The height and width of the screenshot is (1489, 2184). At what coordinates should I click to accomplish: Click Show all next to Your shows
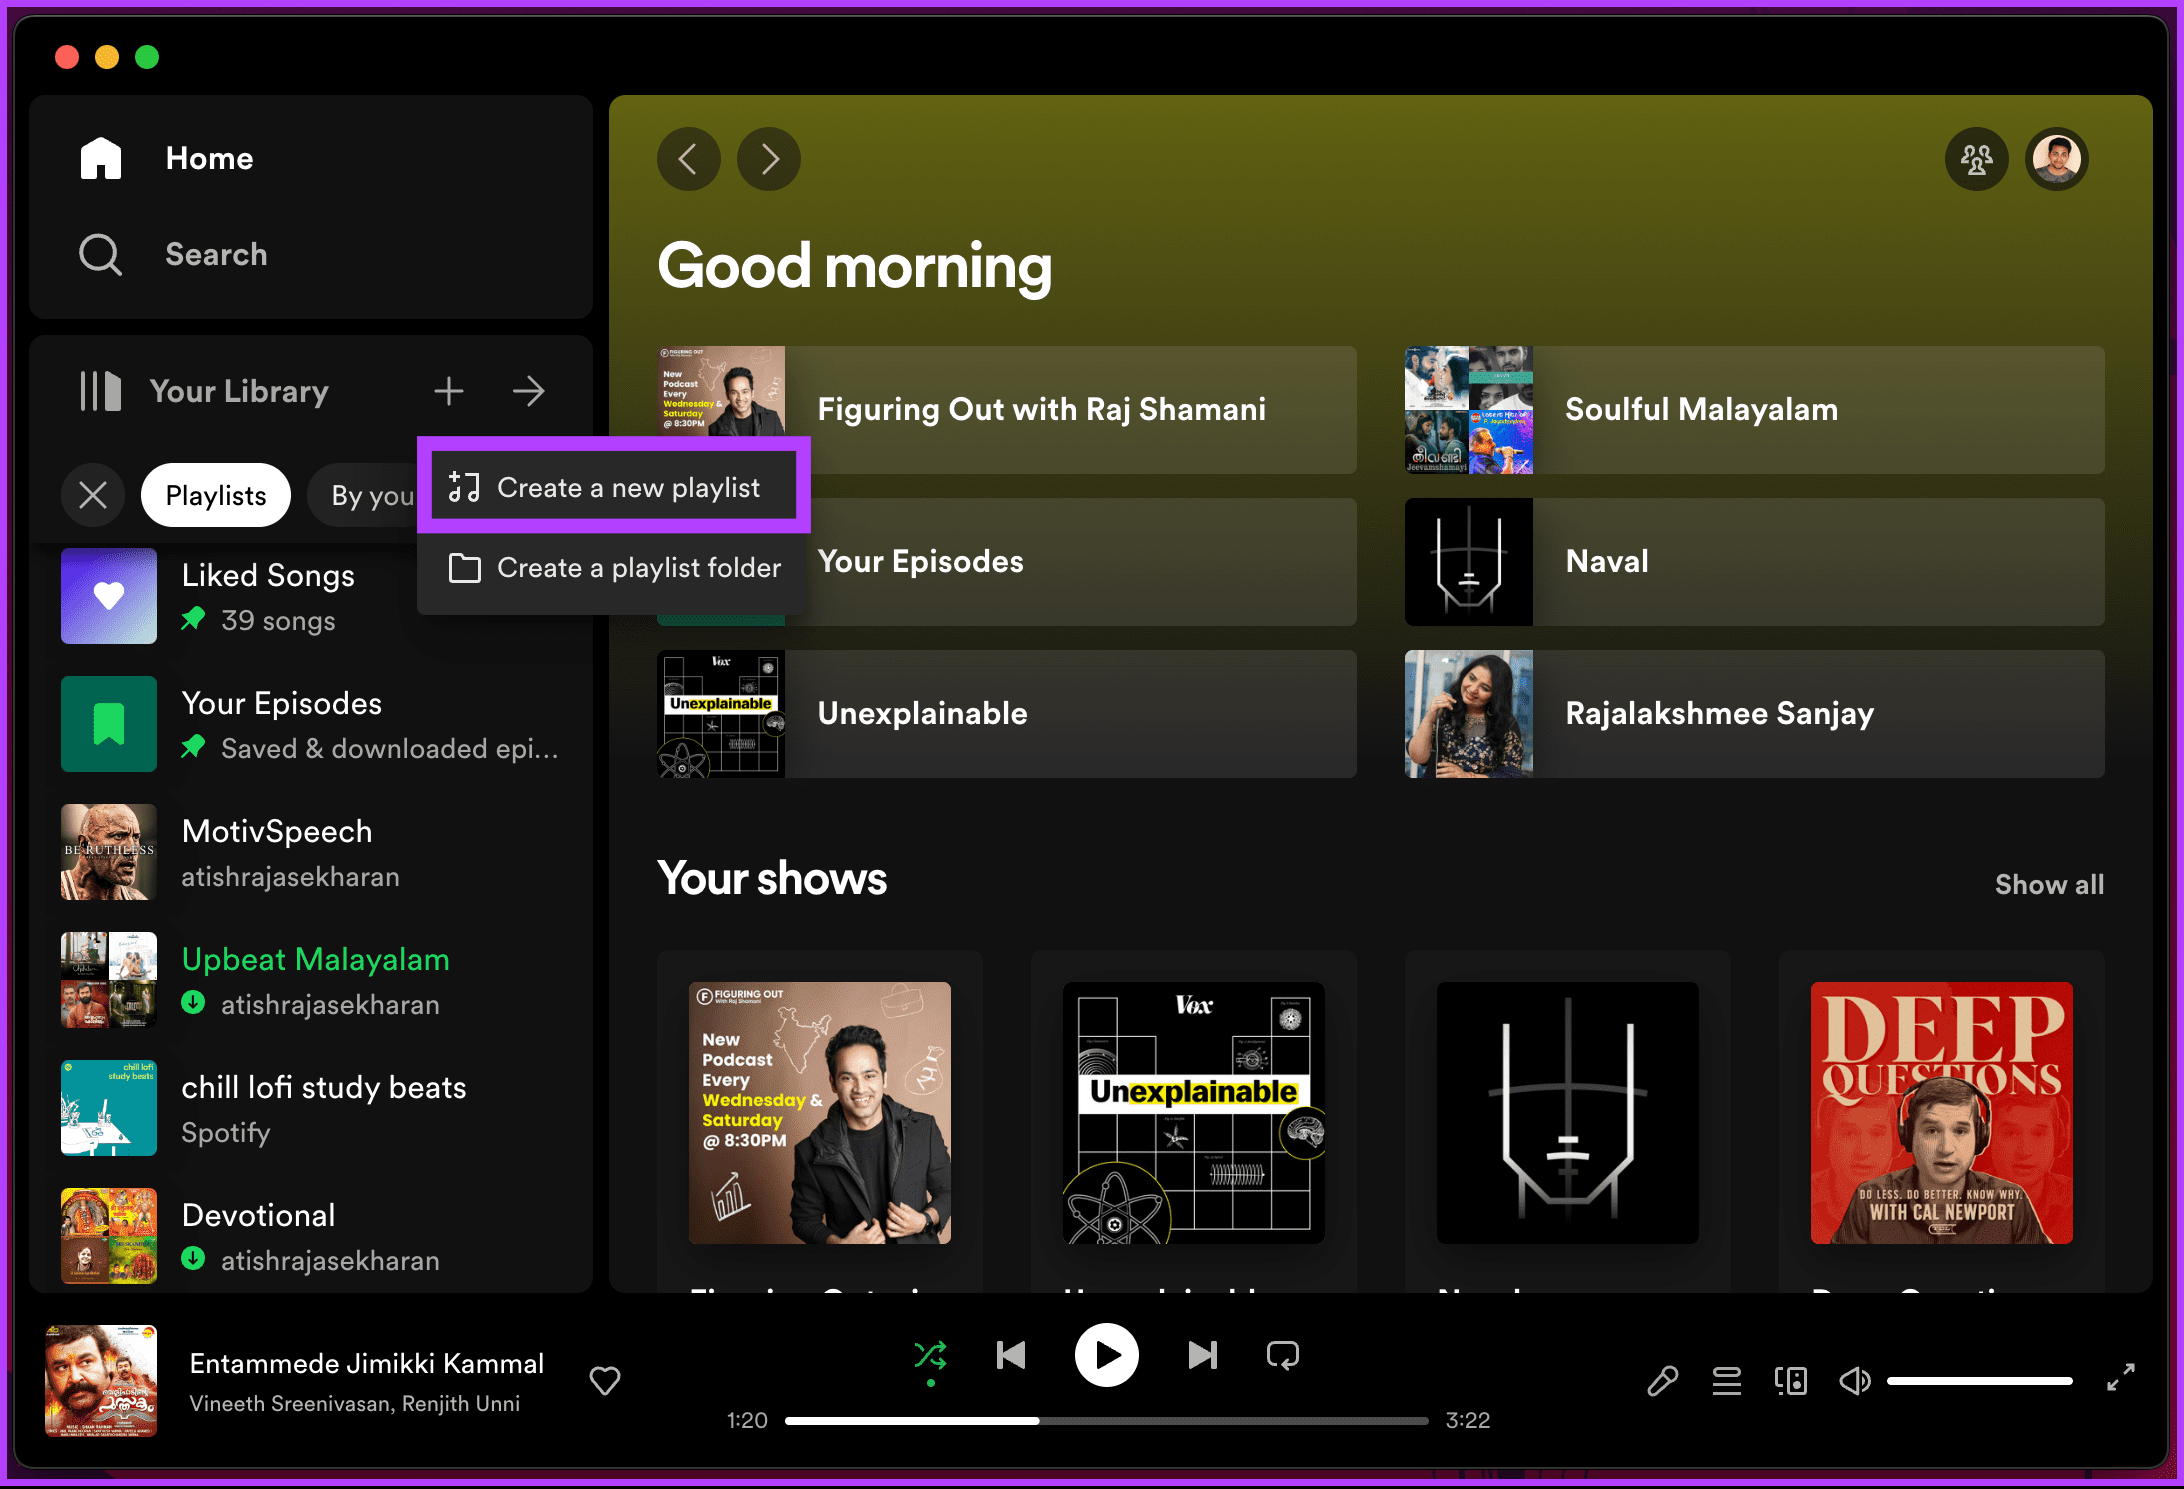tap(2049, 884)
